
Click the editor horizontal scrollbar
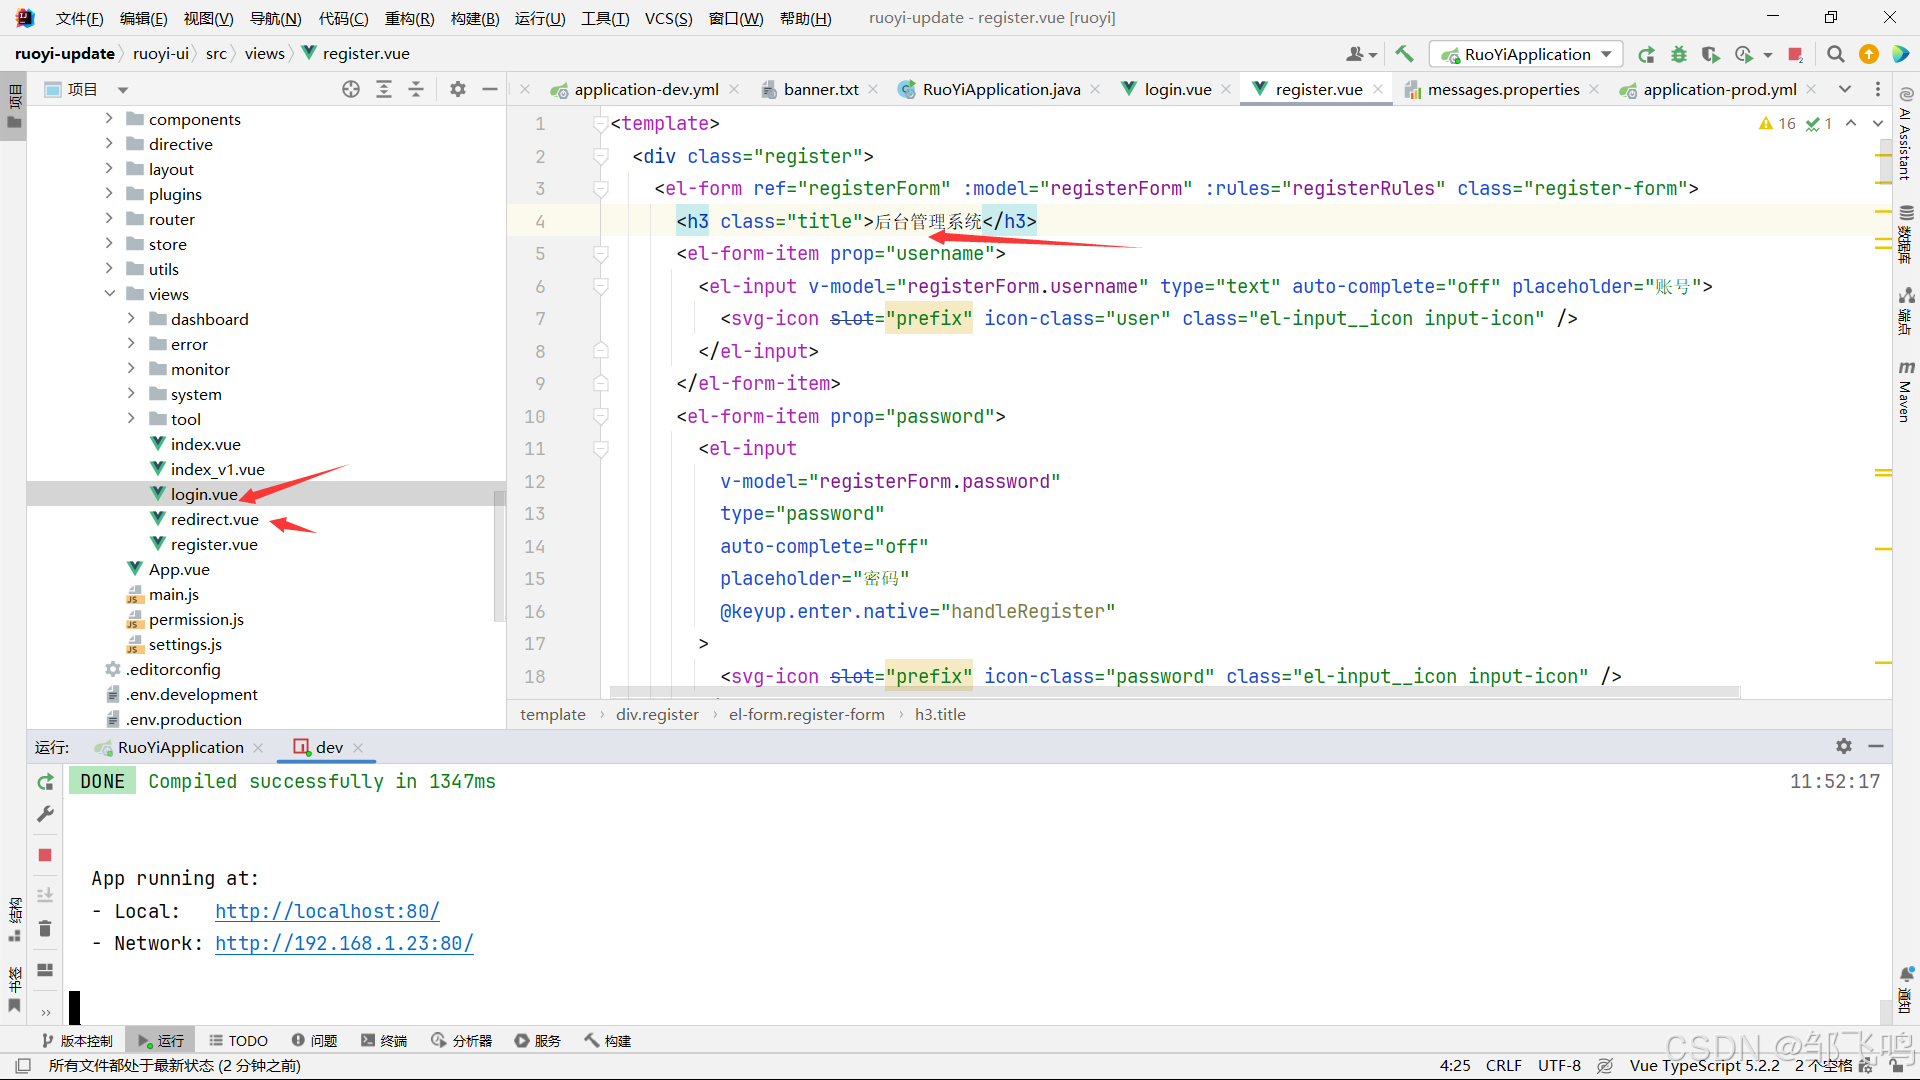(x=1174, y=692)
